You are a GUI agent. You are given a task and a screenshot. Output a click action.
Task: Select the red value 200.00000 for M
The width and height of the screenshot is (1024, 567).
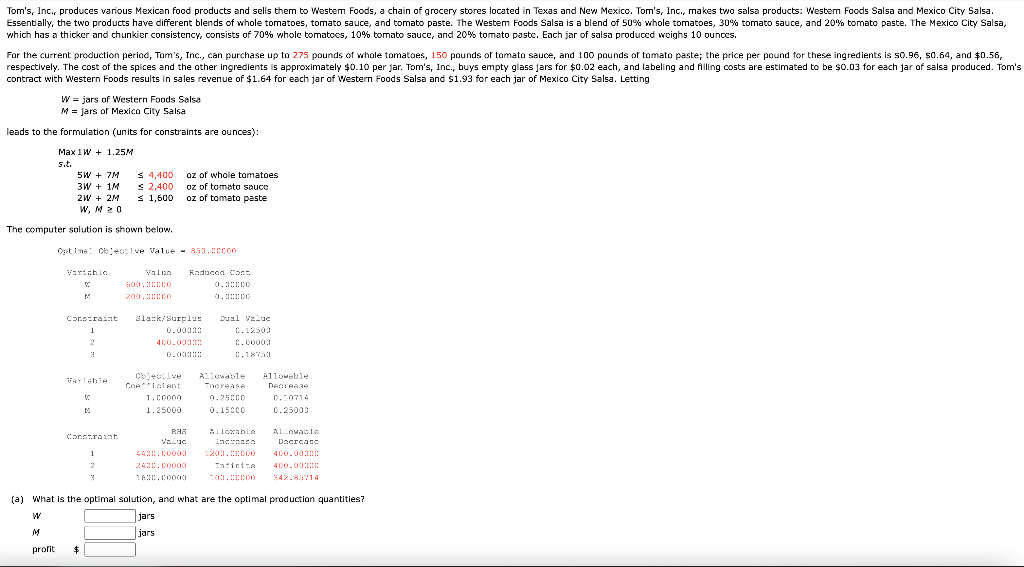click(148, 297)
